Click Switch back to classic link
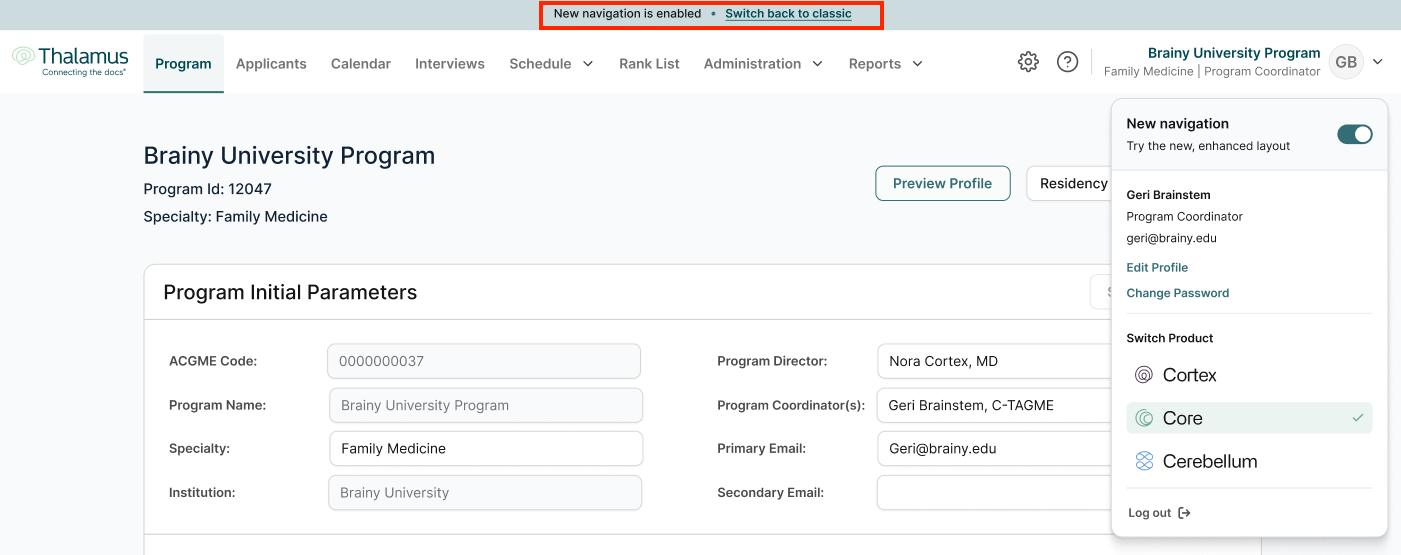Image resolution: width=1401 pixels, height=555 pixels. pyautogui.click(x=788, y=14)
